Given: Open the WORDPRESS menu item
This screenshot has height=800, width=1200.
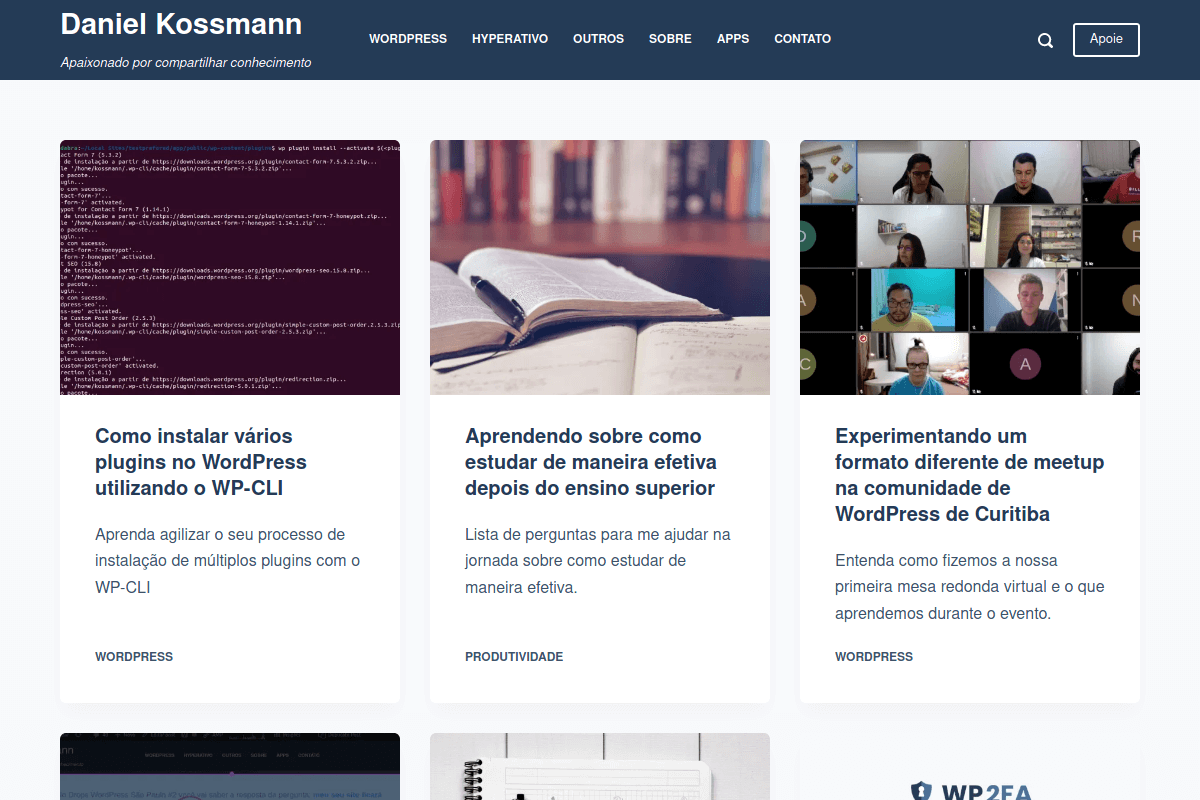Looking at the screenshot, I should pyautogui.click(x=408, y=39).
